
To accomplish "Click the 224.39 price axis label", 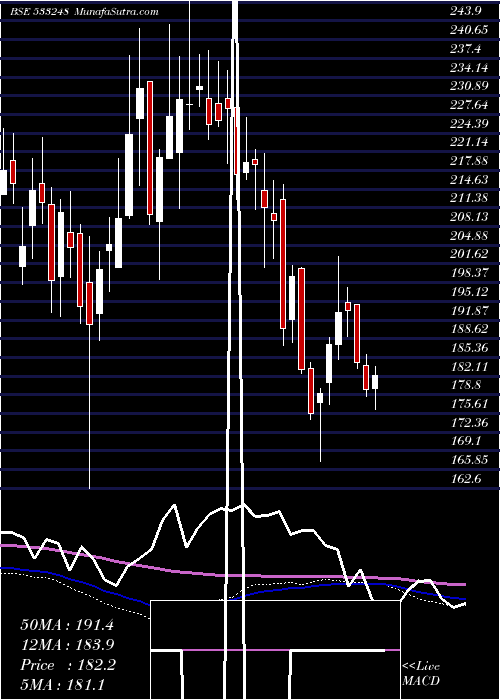I will pos(469,124).
